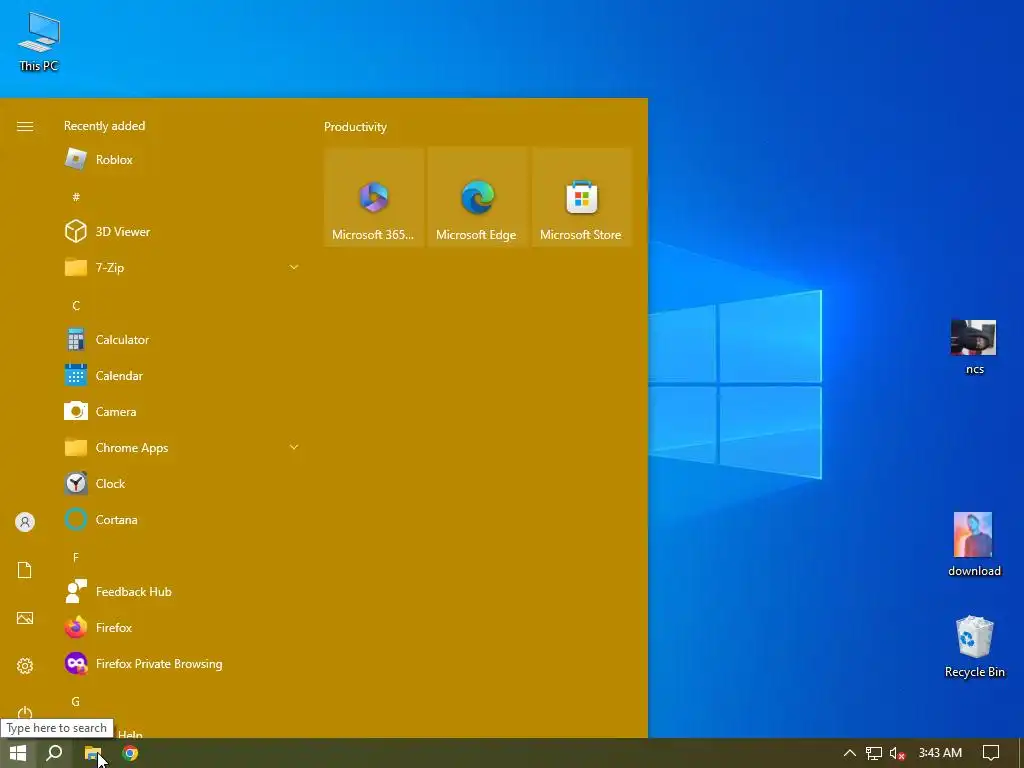Click the 3:43 AM clock
1024x768 pixels.
click(940, 753)
